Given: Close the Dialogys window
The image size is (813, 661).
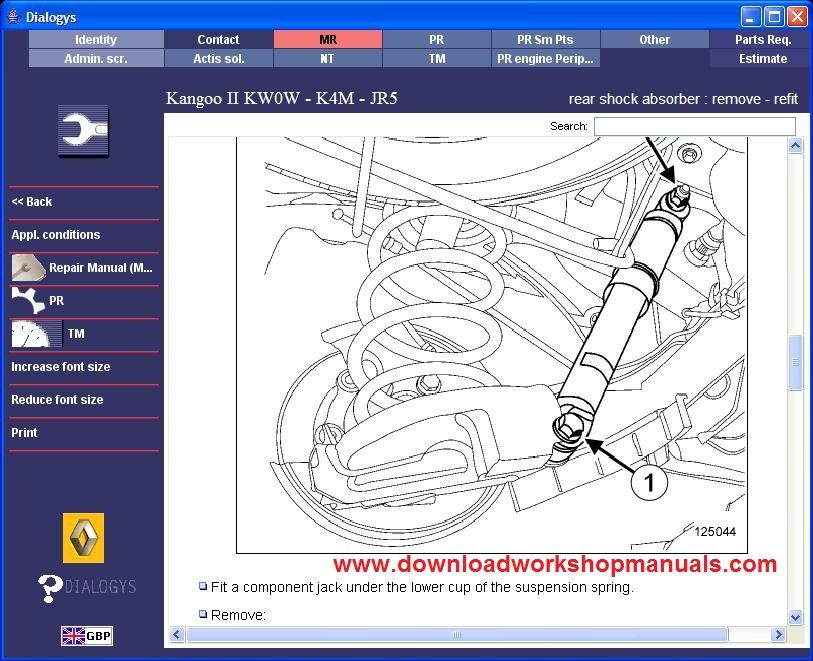Looking at the screenshot, I should tap(797, 17).
